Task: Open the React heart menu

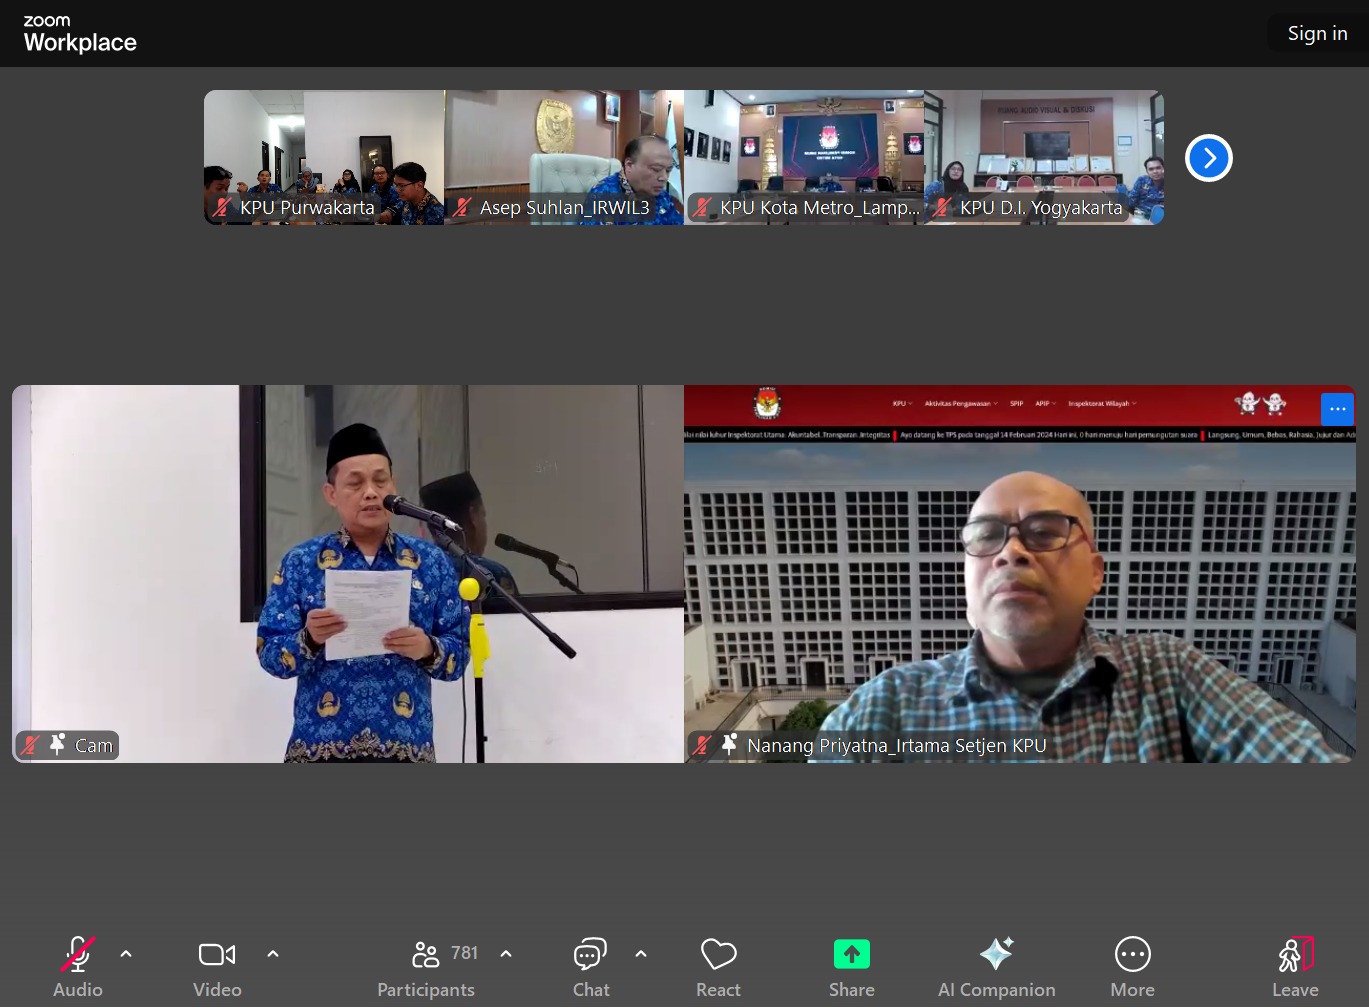Action: pos(718,966)
